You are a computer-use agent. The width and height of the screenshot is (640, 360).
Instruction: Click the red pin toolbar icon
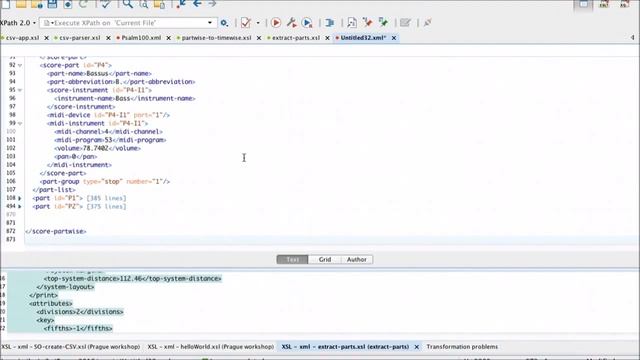367,22
